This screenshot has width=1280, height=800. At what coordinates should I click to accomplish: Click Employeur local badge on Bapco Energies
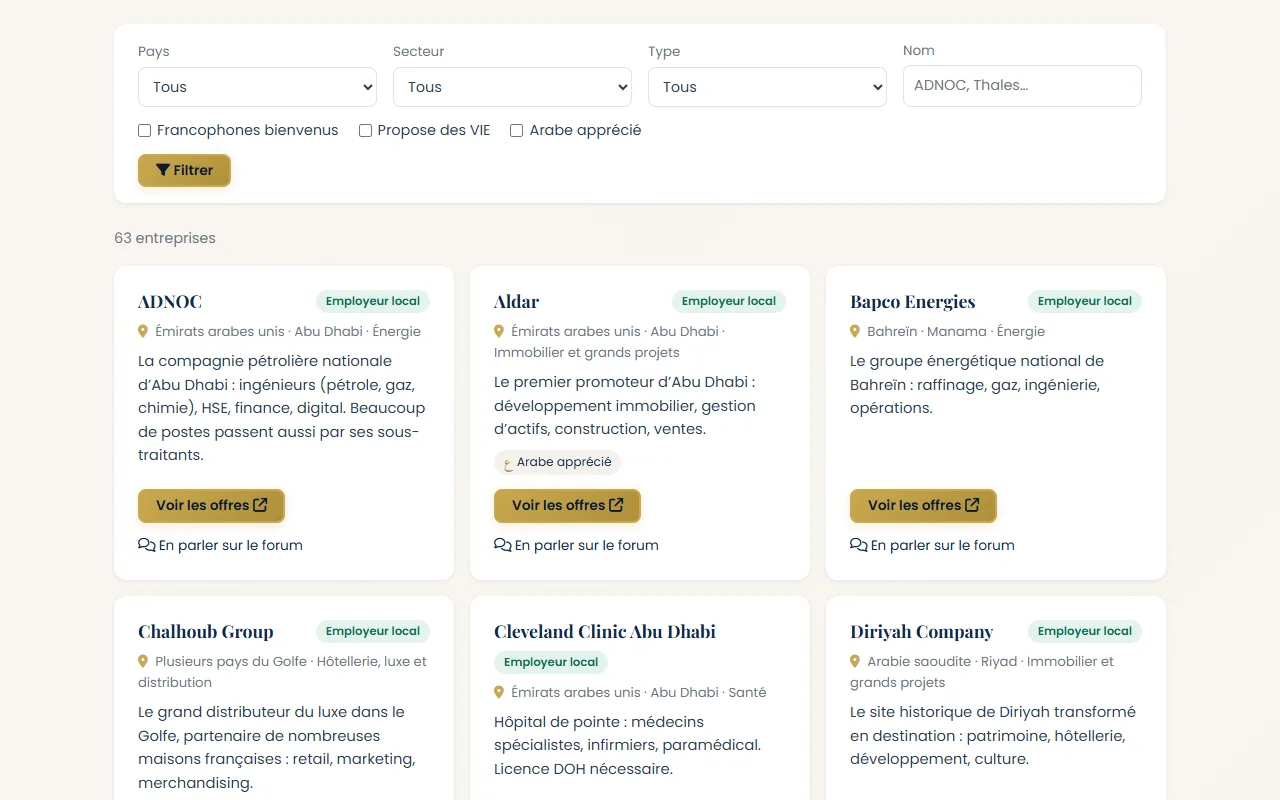pyautogui.click(x=1085, y=301)
